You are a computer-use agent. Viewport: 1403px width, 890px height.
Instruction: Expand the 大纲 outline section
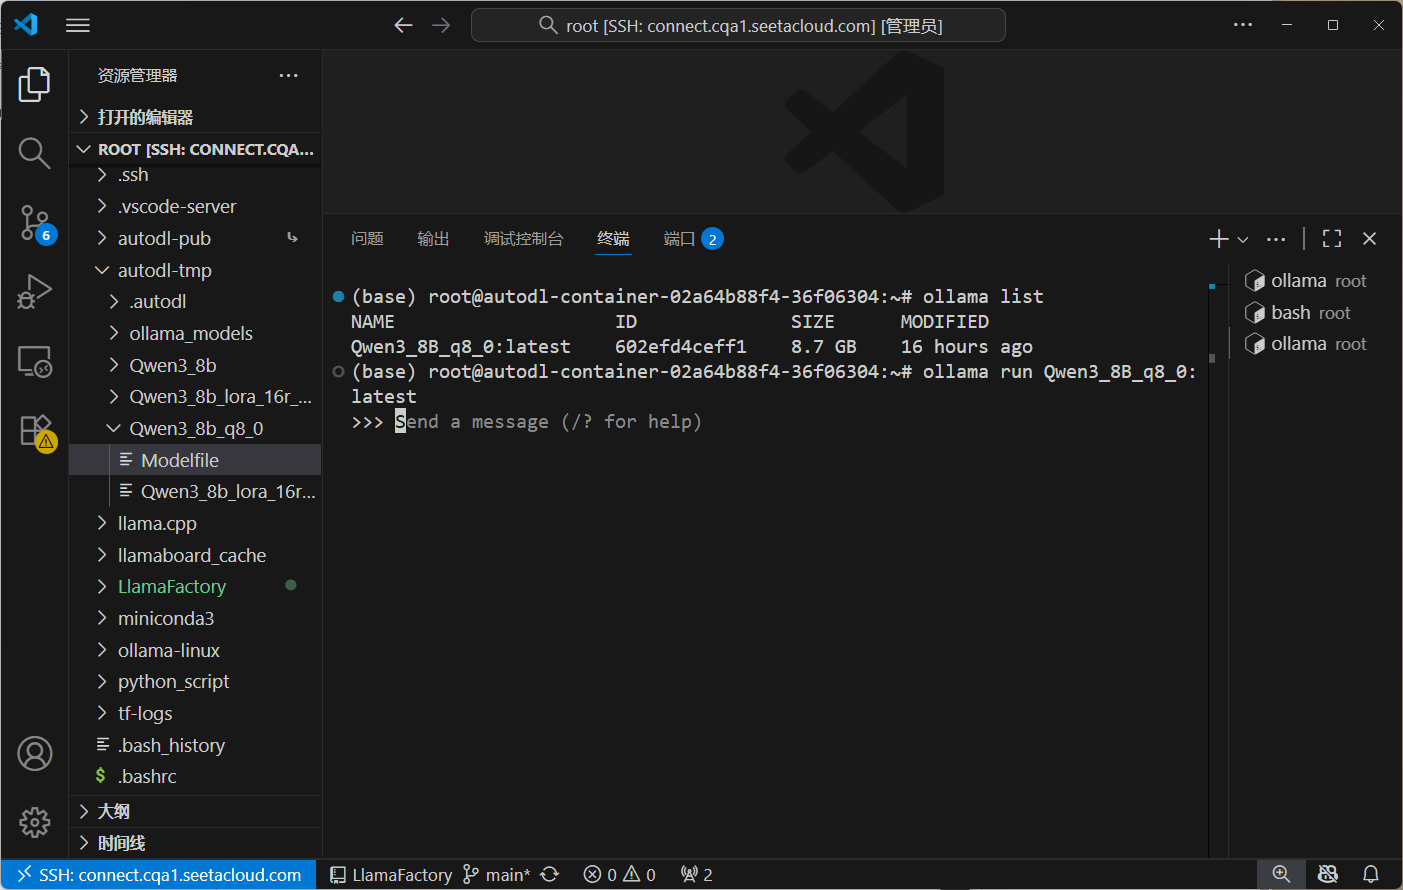coord(195,811)
